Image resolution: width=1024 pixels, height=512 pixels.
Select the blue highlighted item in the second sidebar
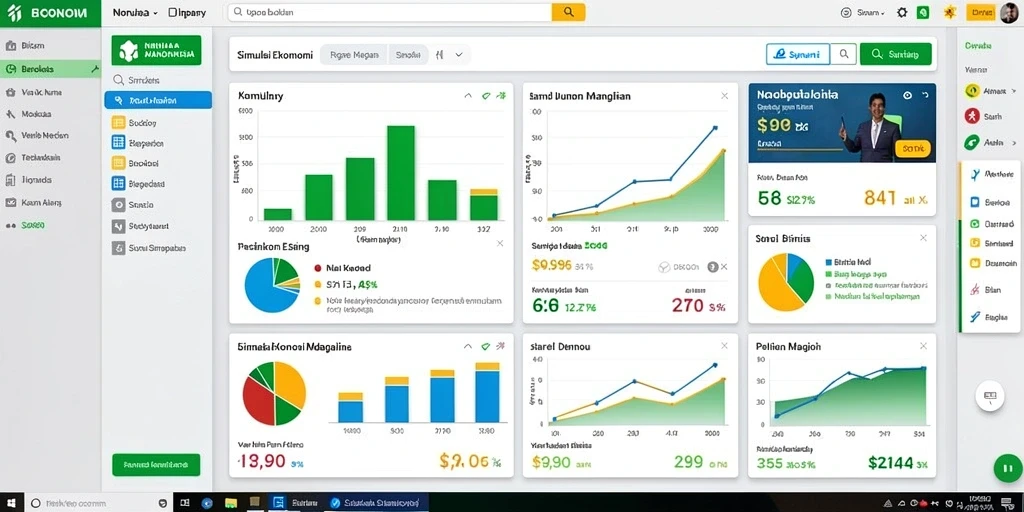(x=158, y=101)
